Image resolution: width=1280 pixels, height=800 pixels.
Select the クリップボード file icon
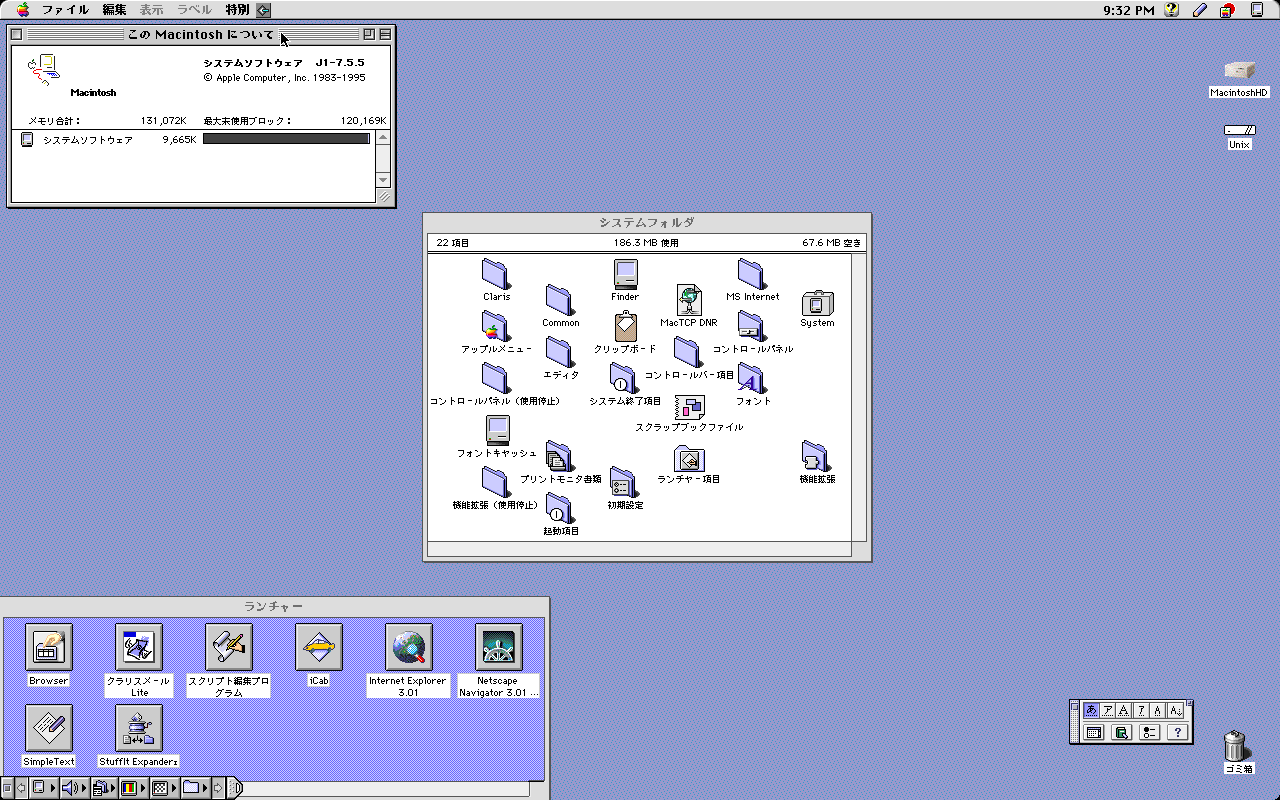625,326
